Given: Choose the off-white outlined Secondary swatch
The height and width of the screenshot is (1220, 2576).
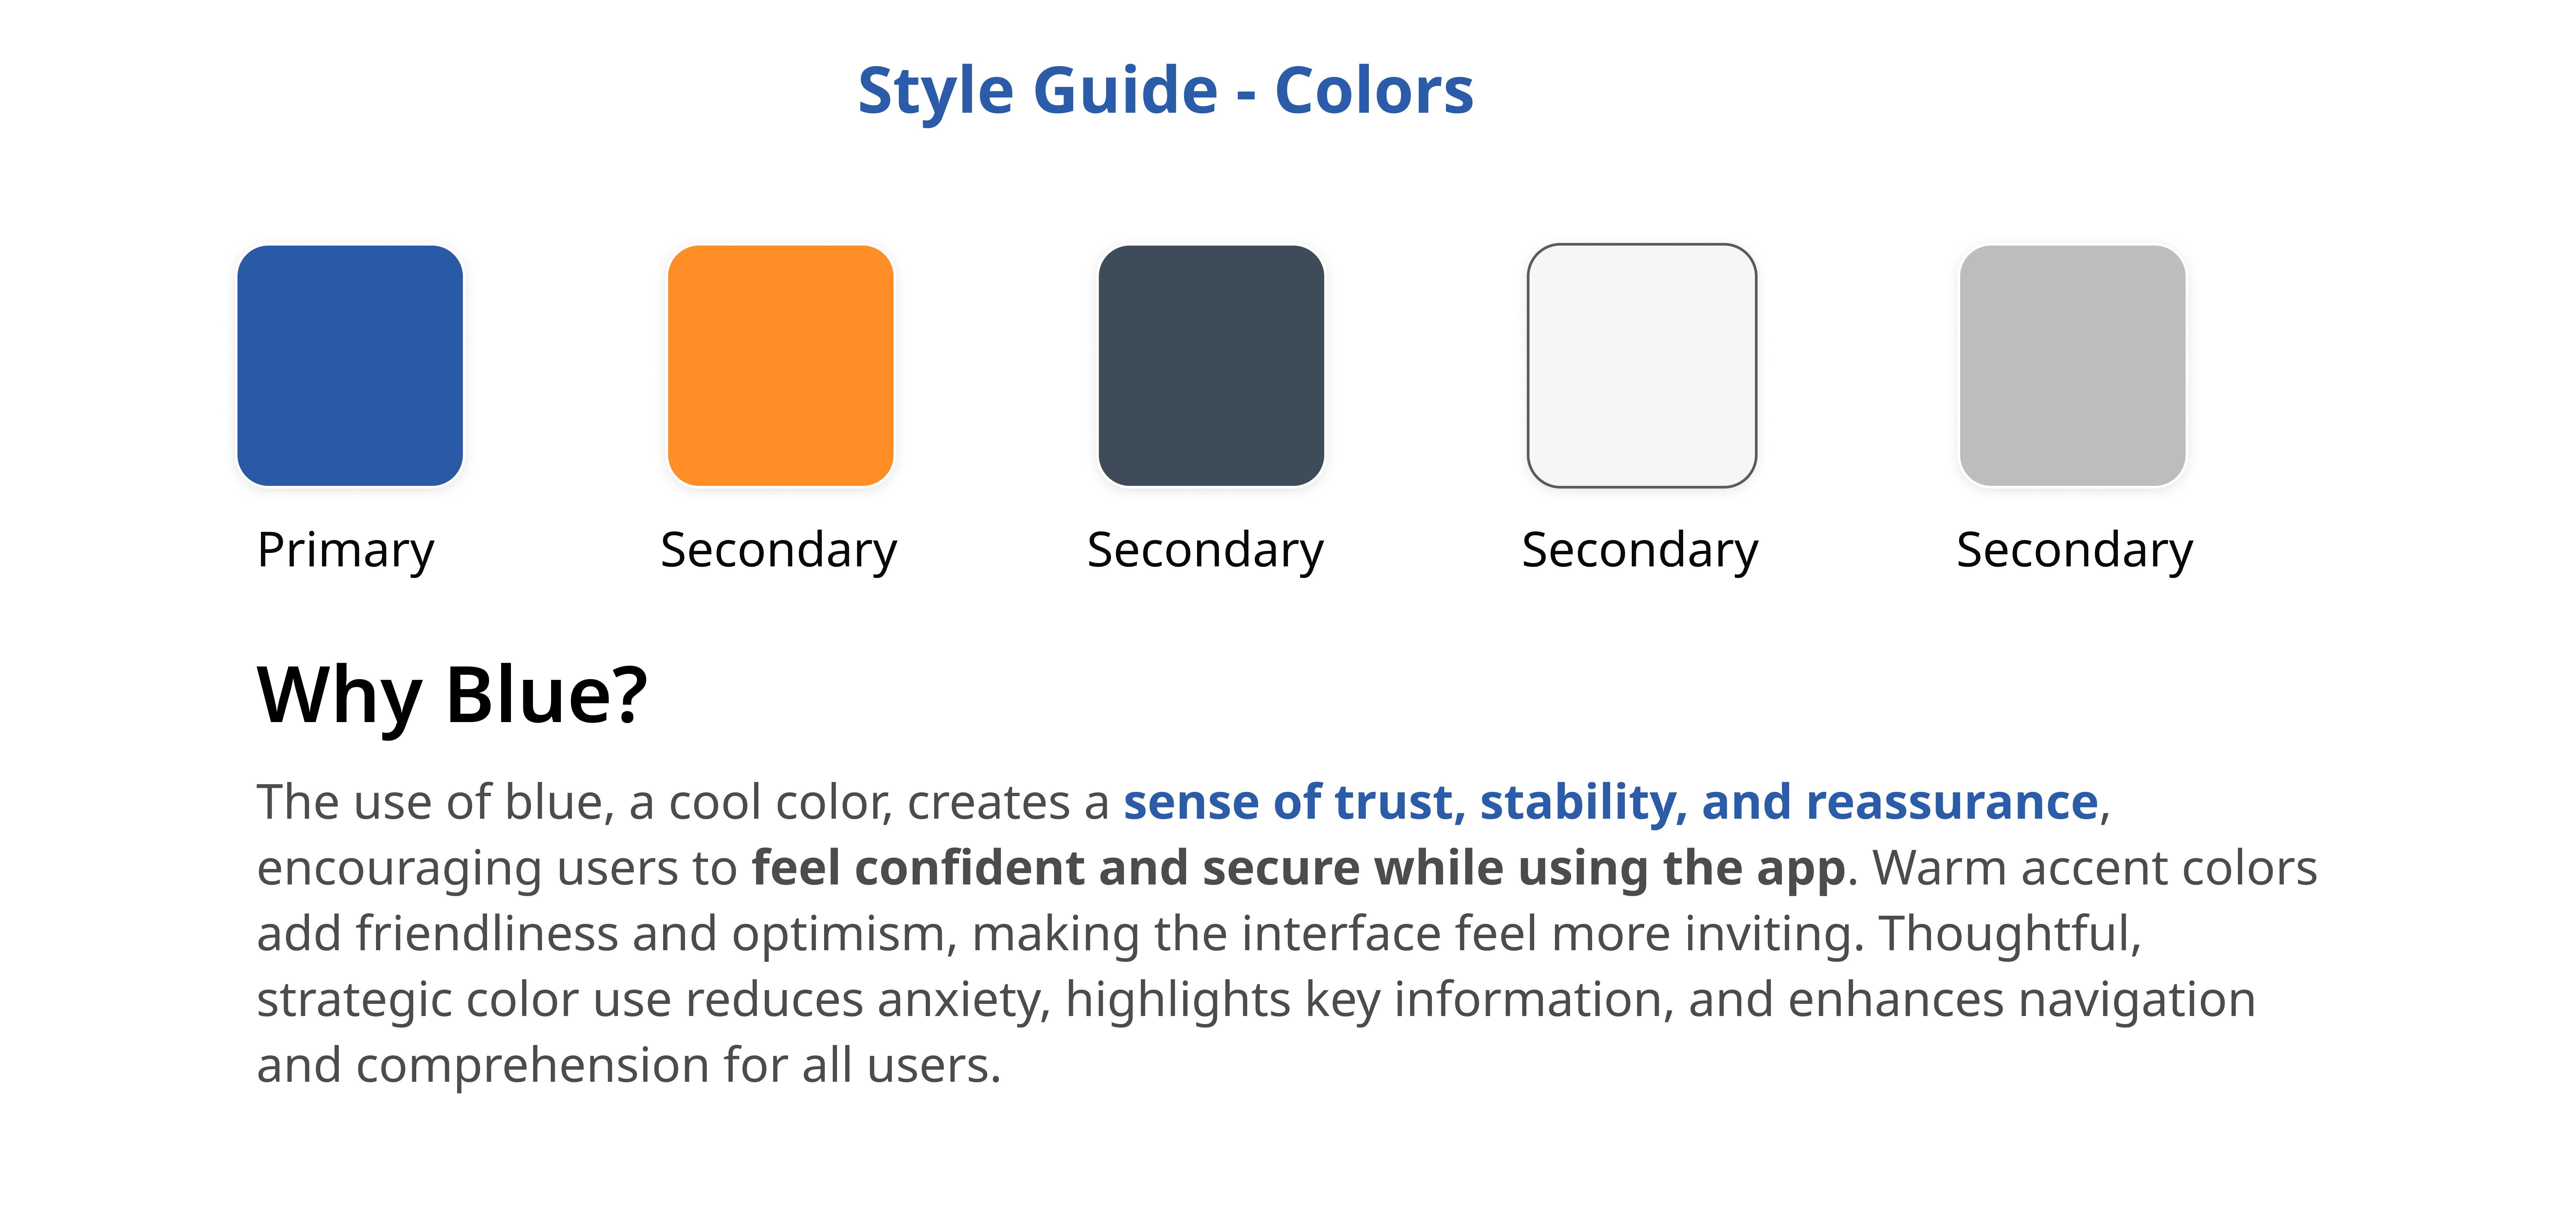Looking at the screenshot, I should tap(1642, 366).
